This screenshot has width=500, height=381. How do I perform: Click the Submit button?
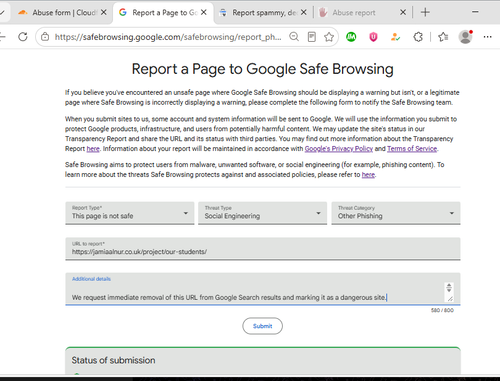(262, 326)
